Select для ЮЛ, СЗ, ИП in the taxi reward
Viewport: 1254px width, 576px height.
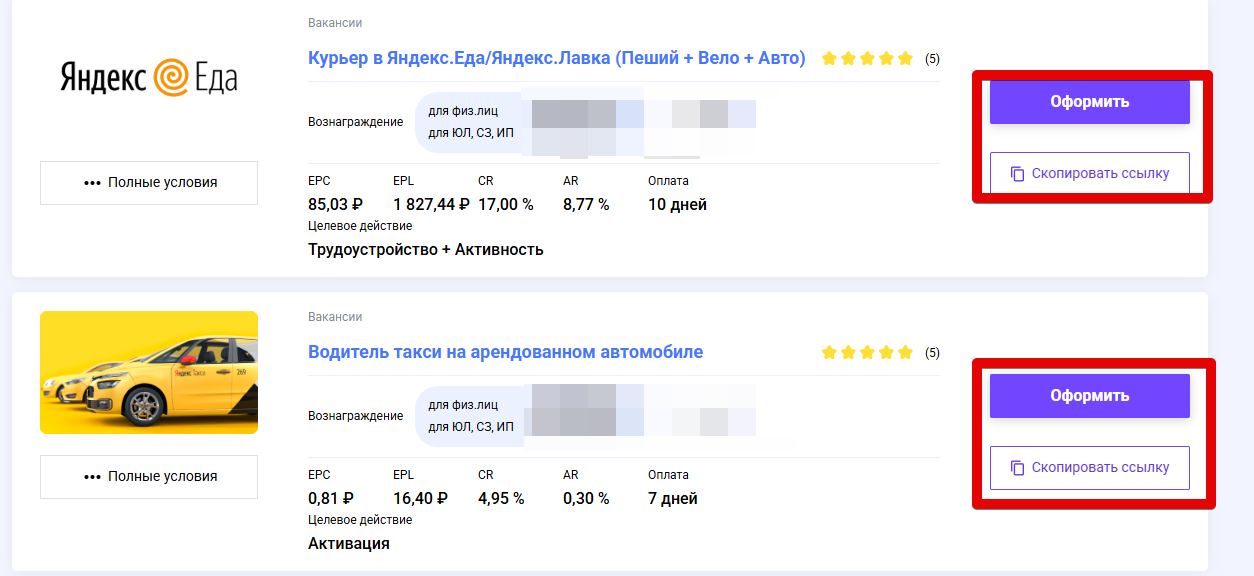coord(471,427)
